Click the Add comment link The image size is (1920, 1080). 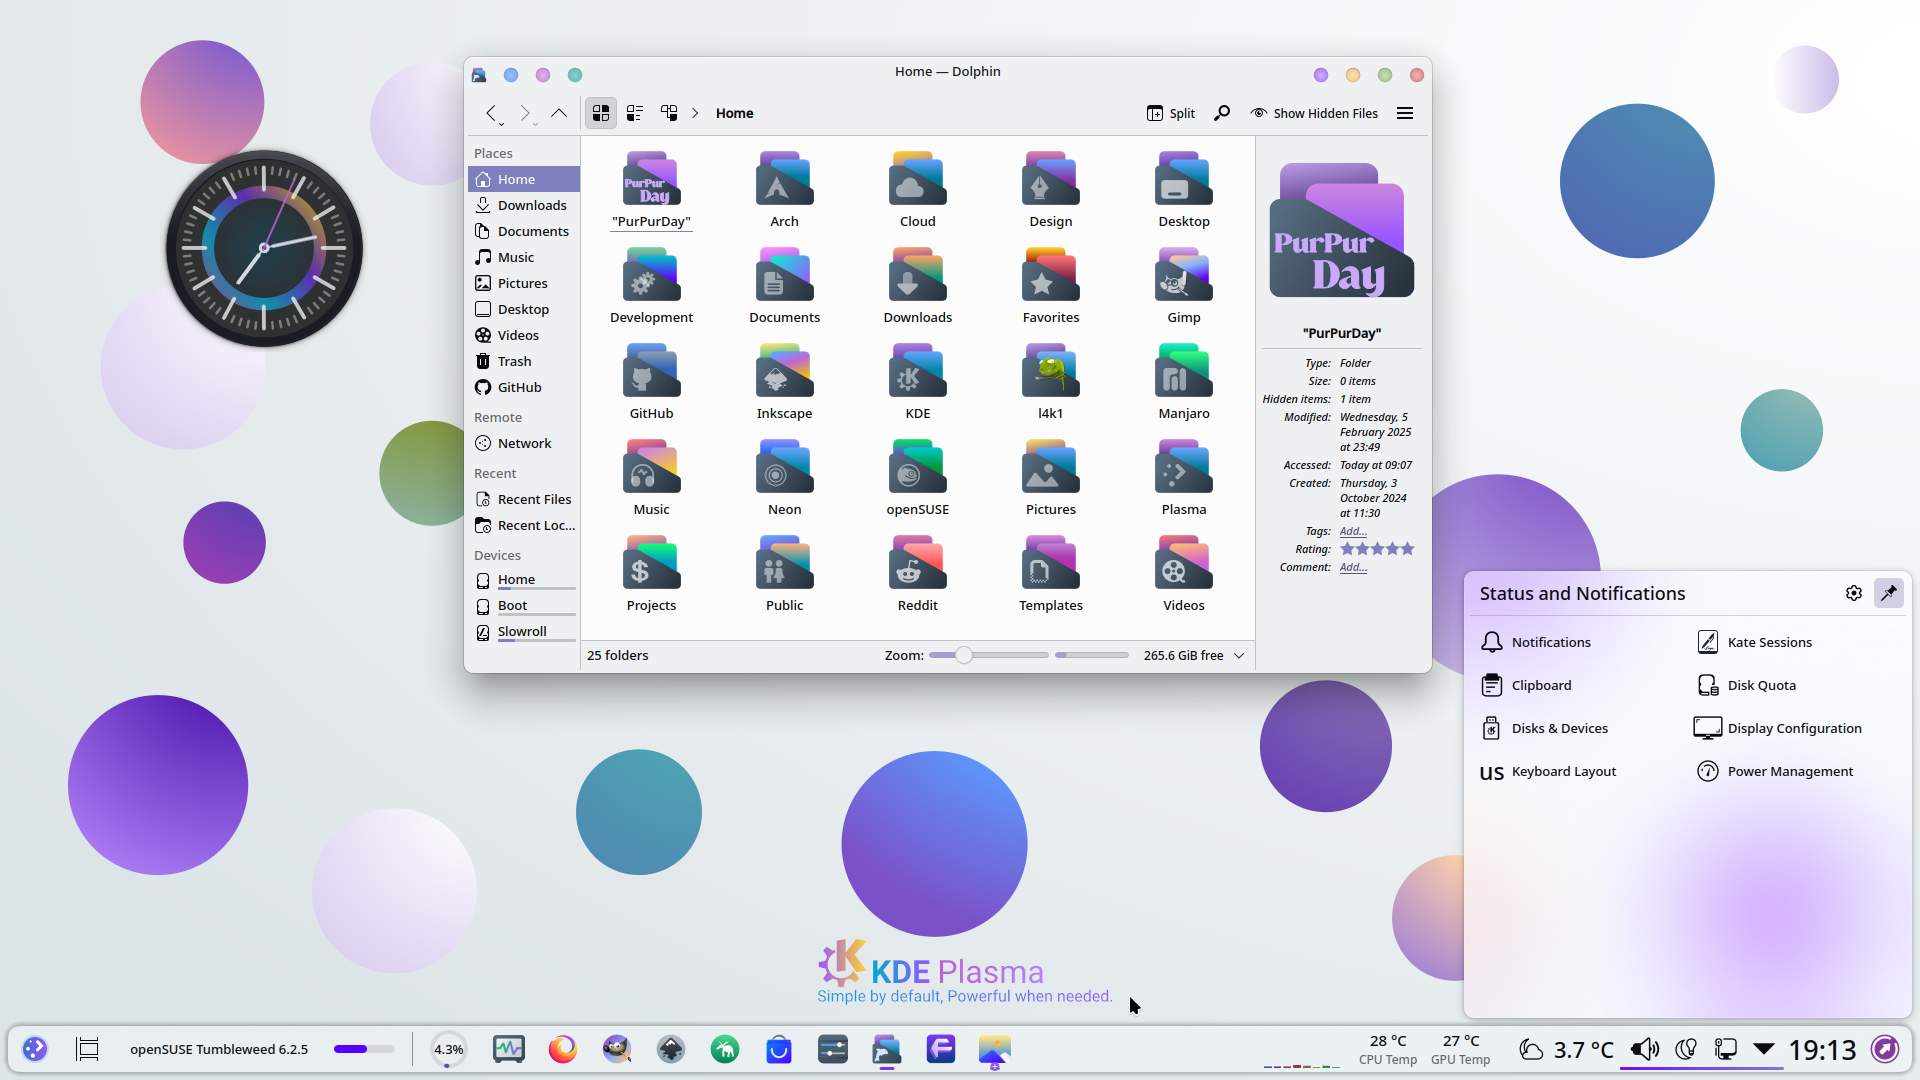[x=1353, y=567]
